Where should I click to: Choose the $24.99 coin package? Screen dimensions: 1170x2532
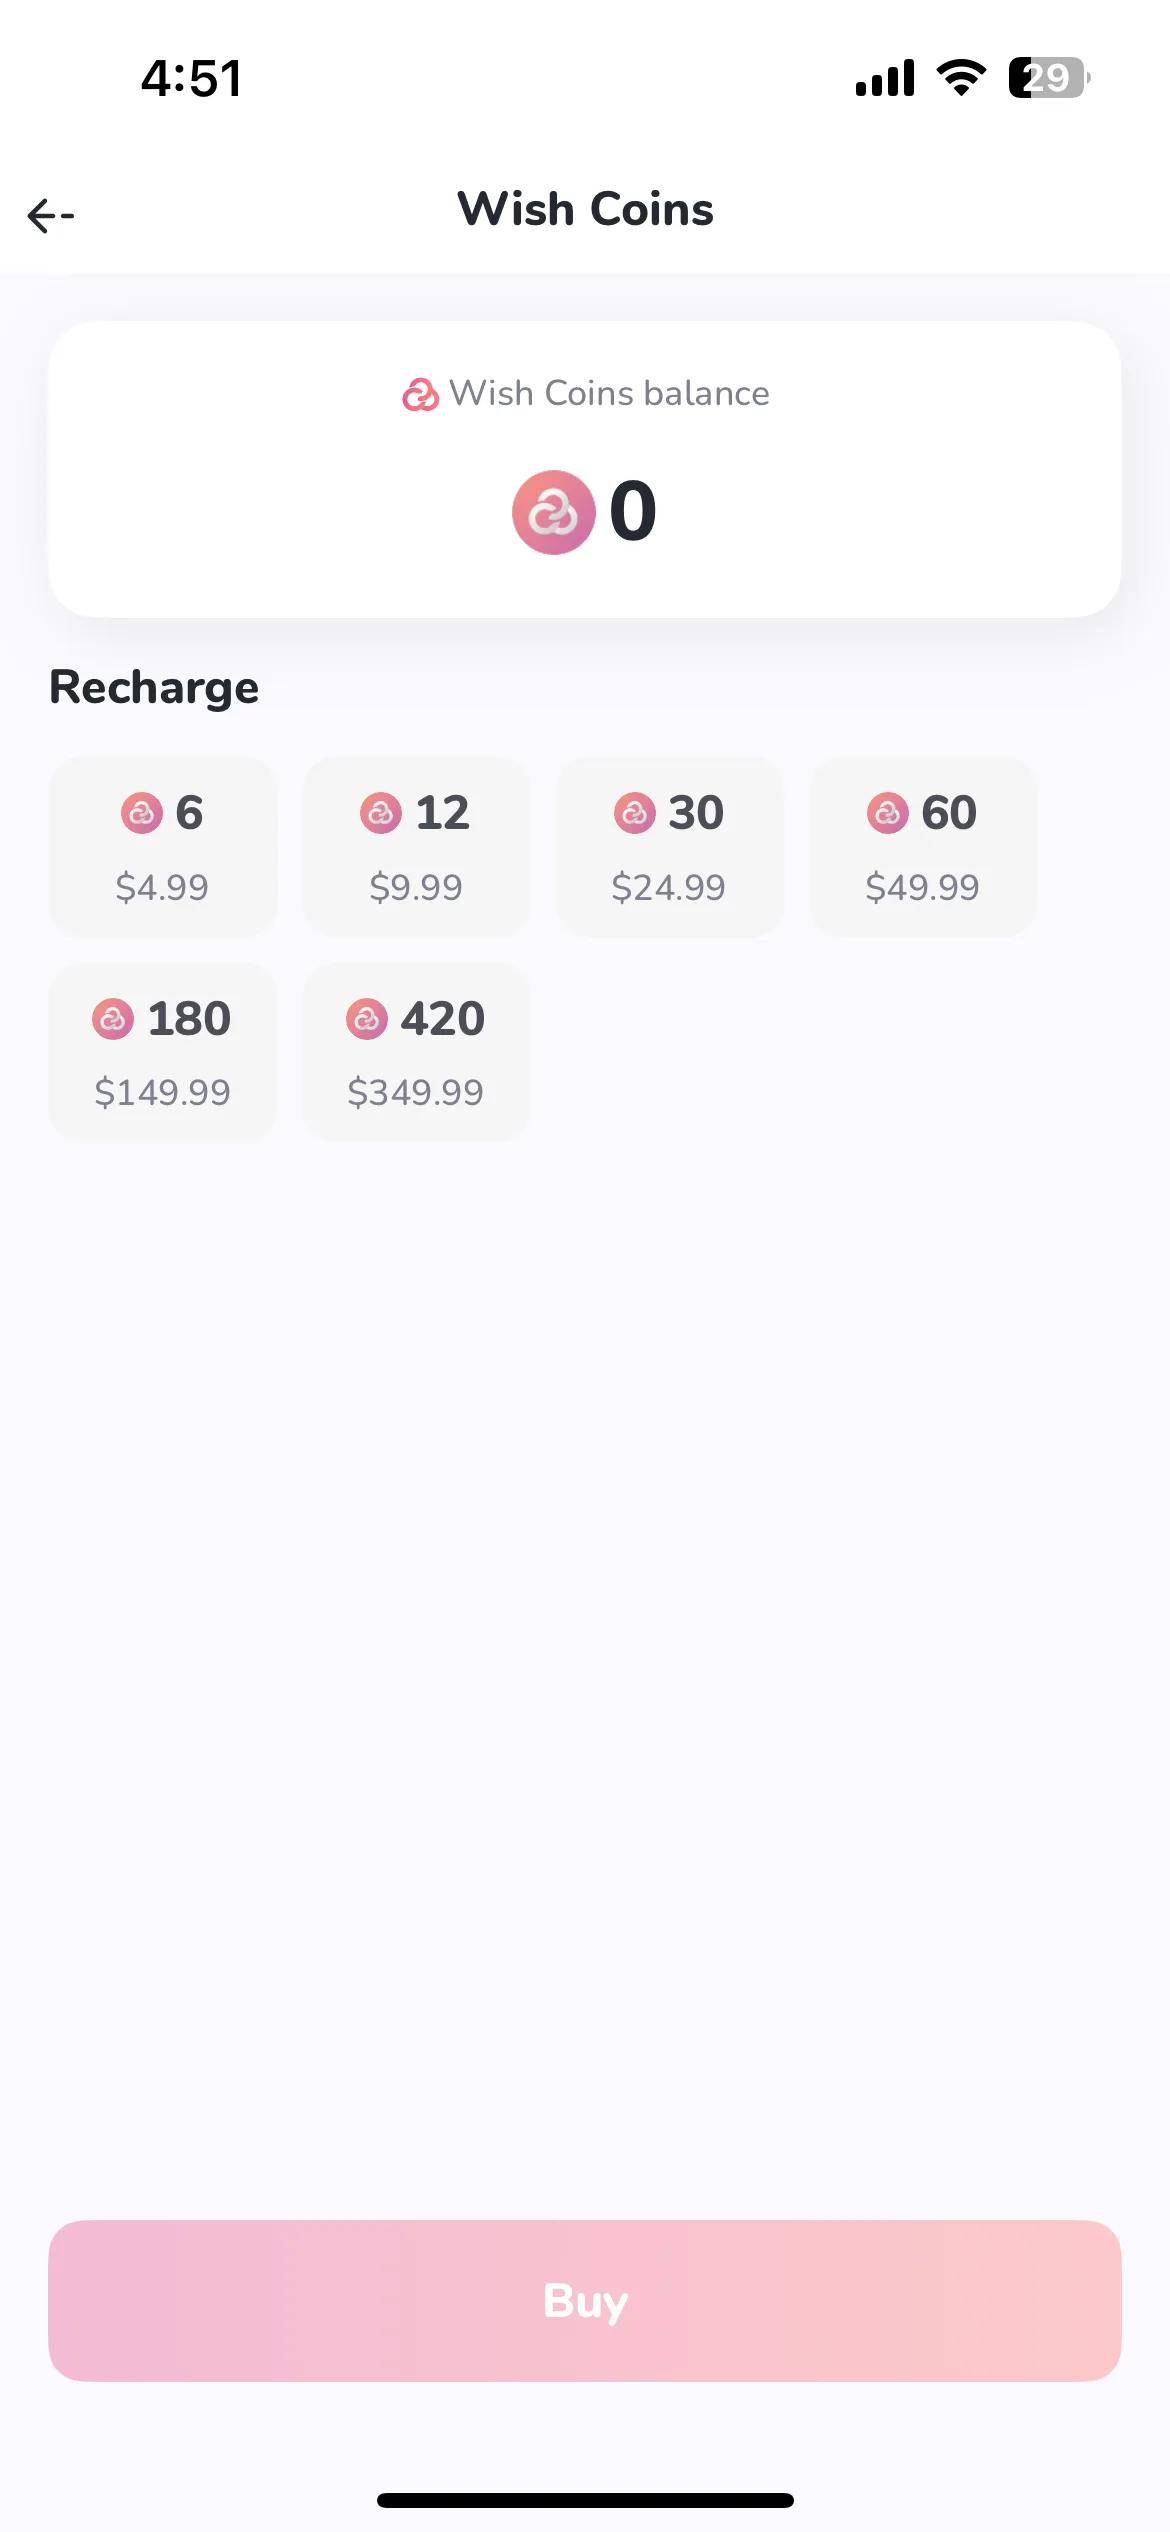tap(670, 847)
